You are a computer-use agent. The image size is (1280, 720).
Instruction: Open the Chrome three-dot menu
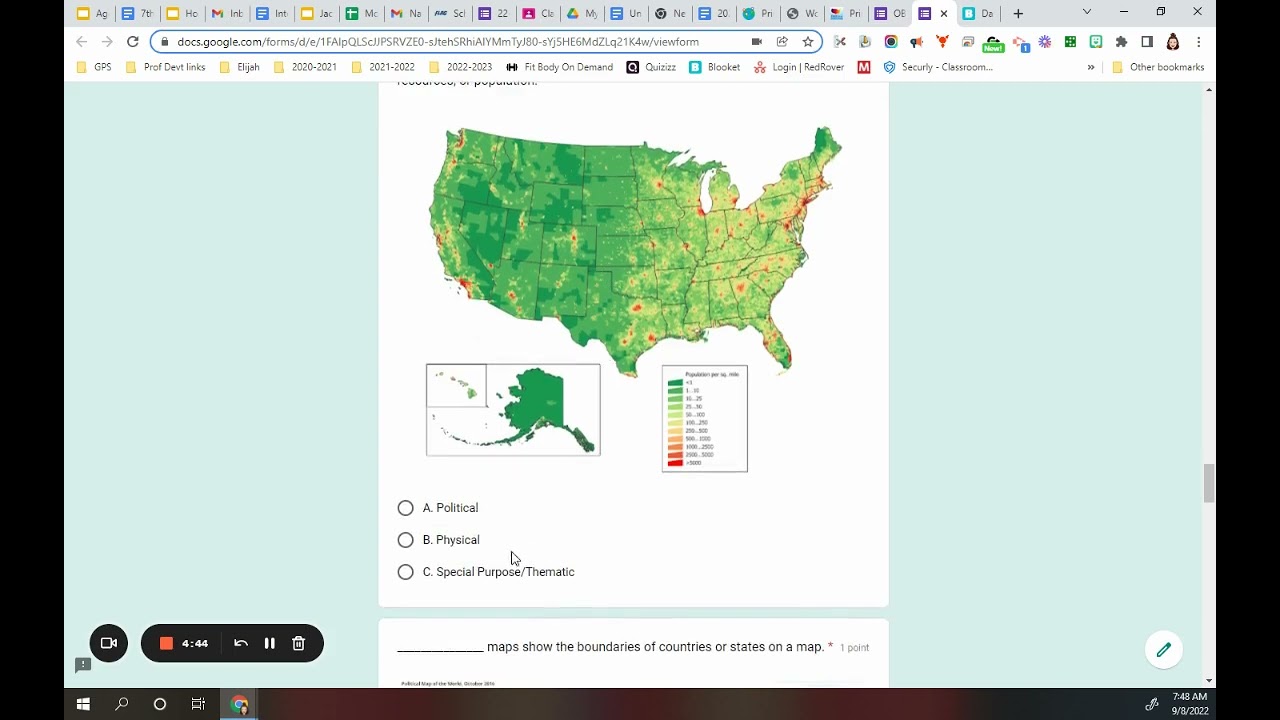point(1198,42)
